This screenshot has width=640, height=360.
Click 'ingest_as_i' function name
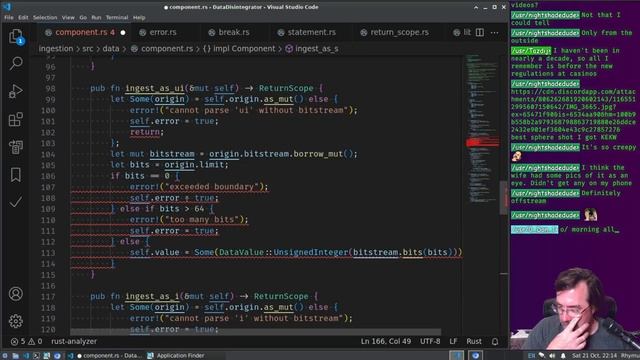tap(152, 296)
